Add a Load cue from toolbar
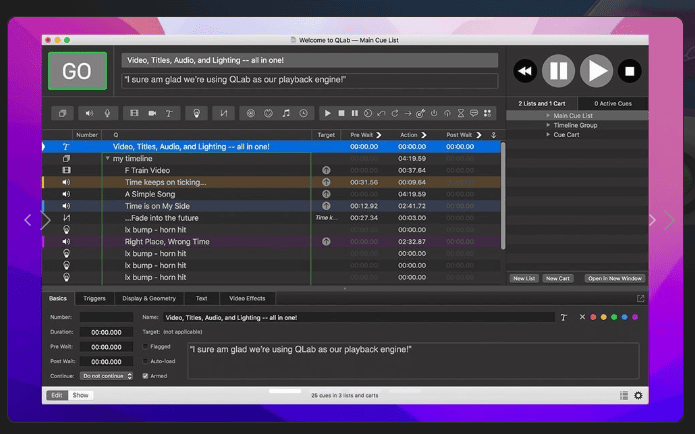695x434 pixels. [368, 113]
